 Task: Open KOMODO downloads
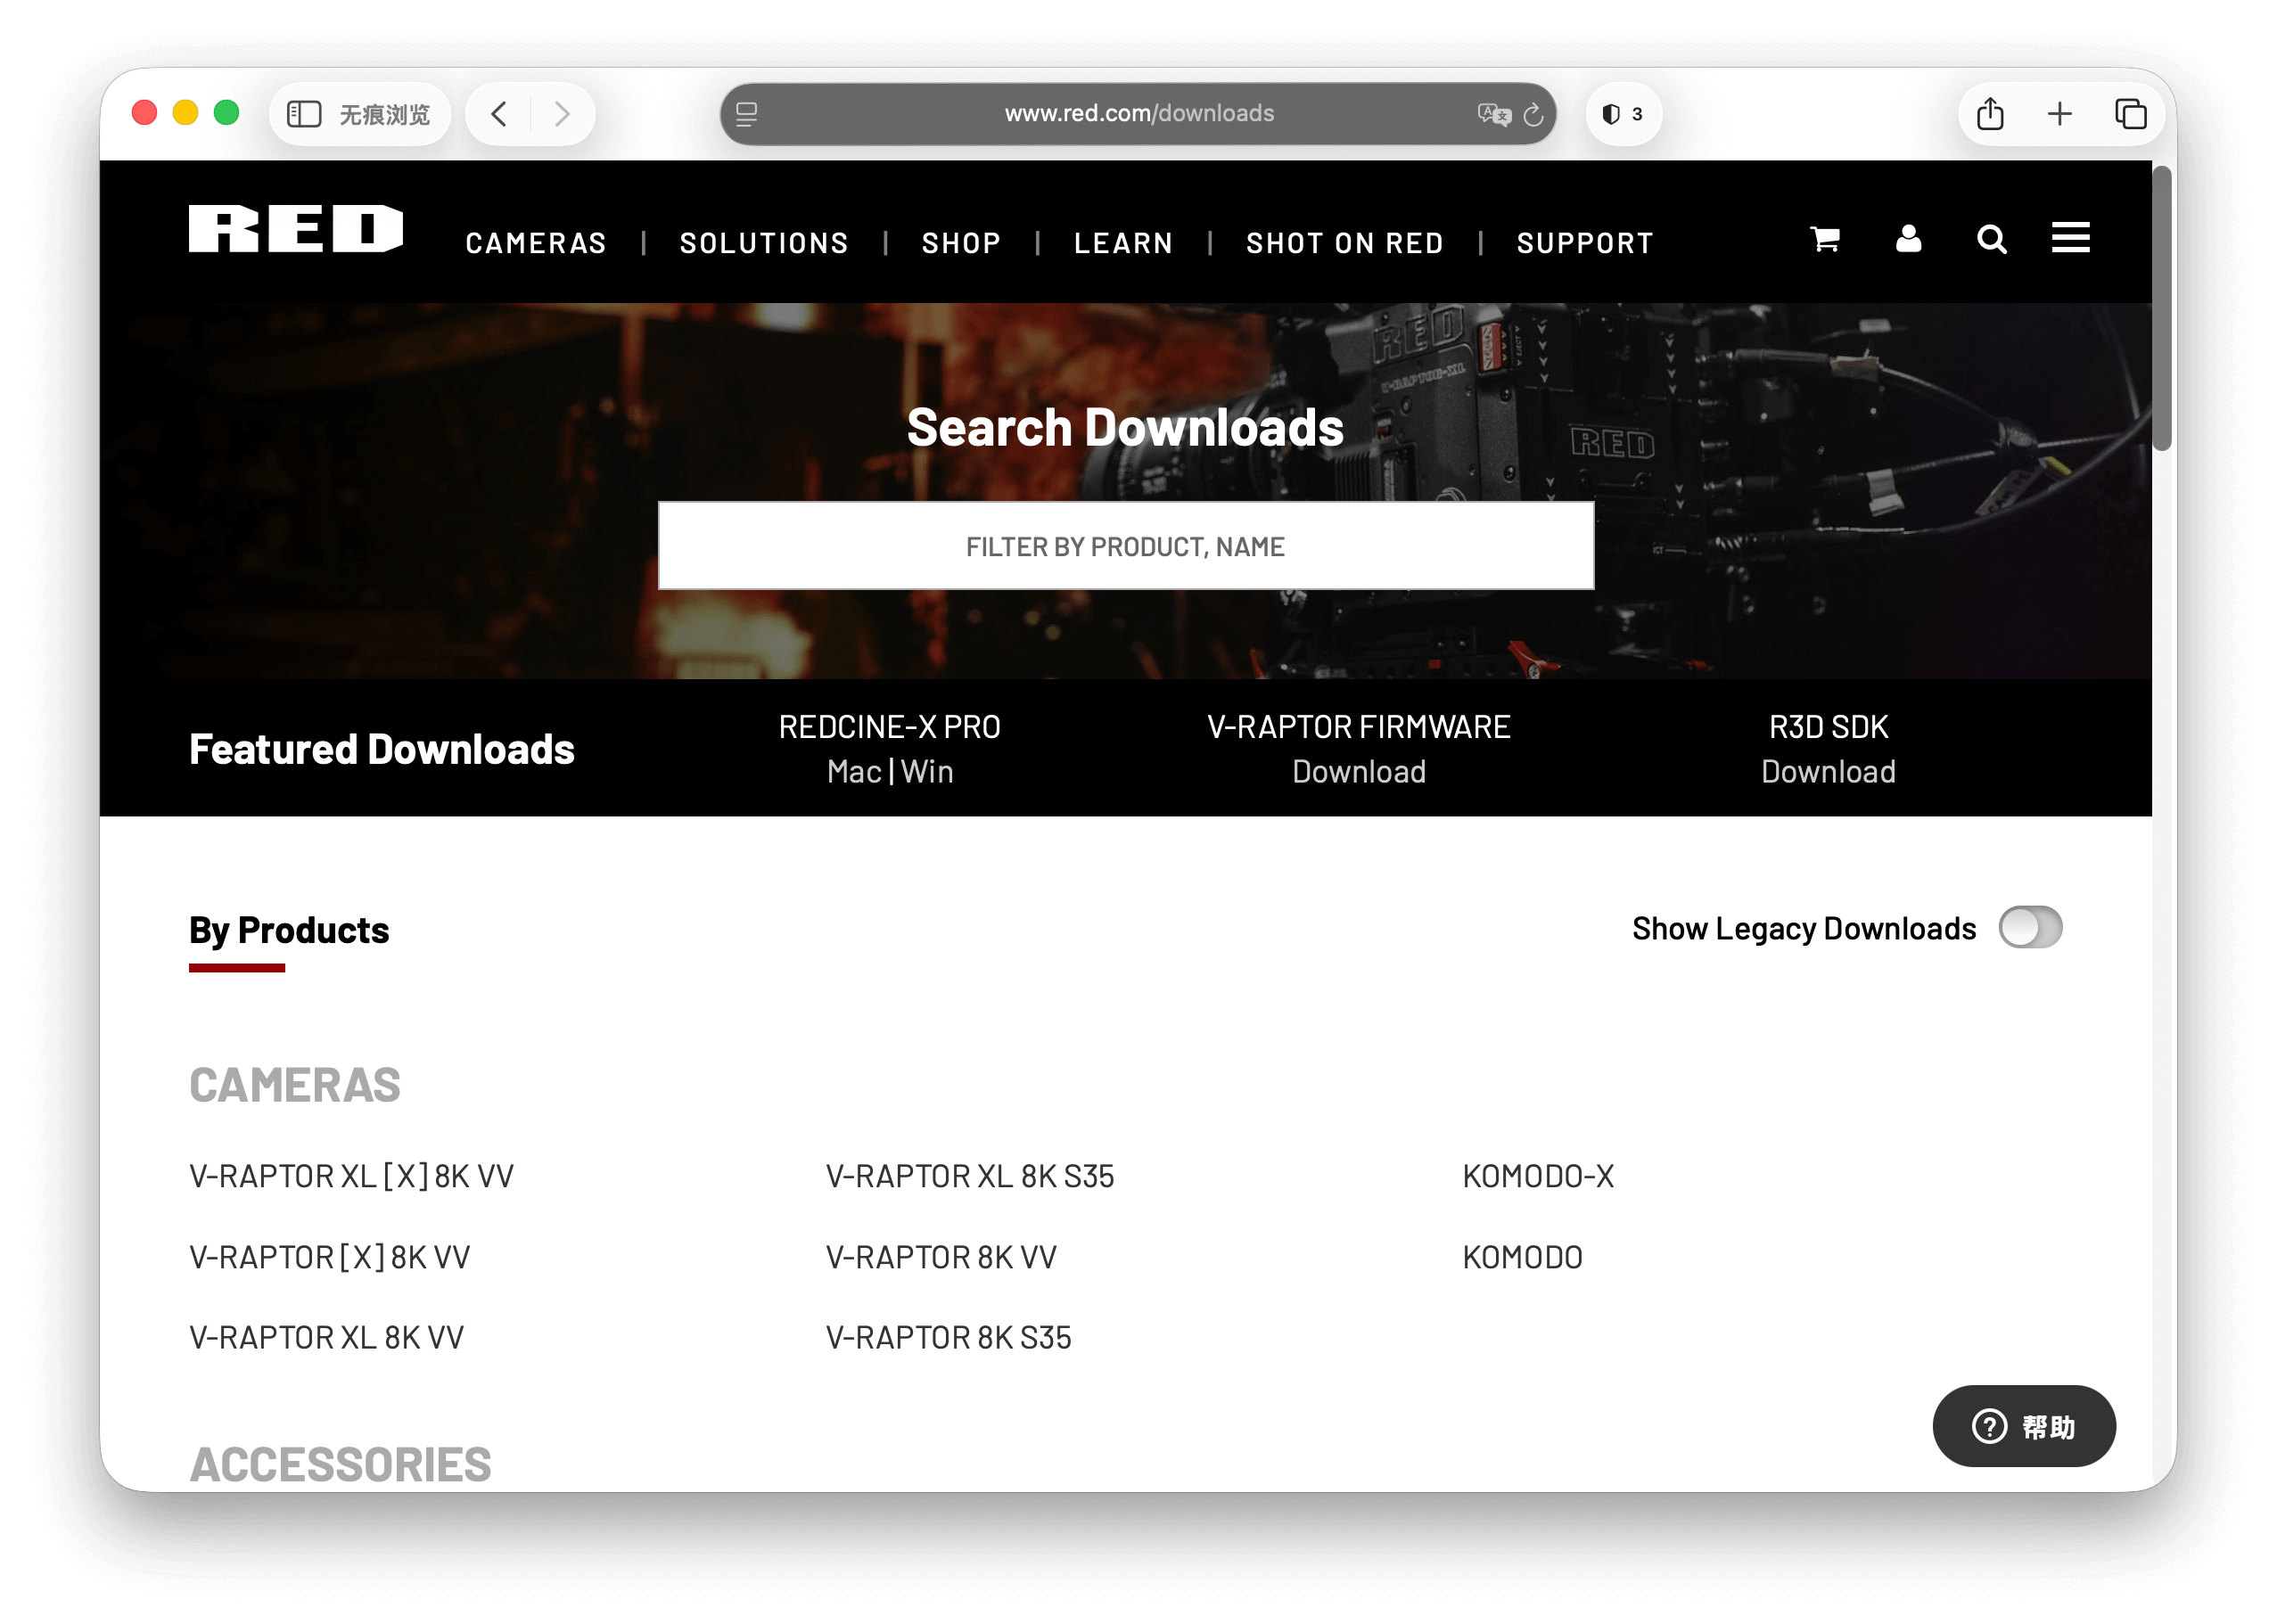tap(1522, 1257)
